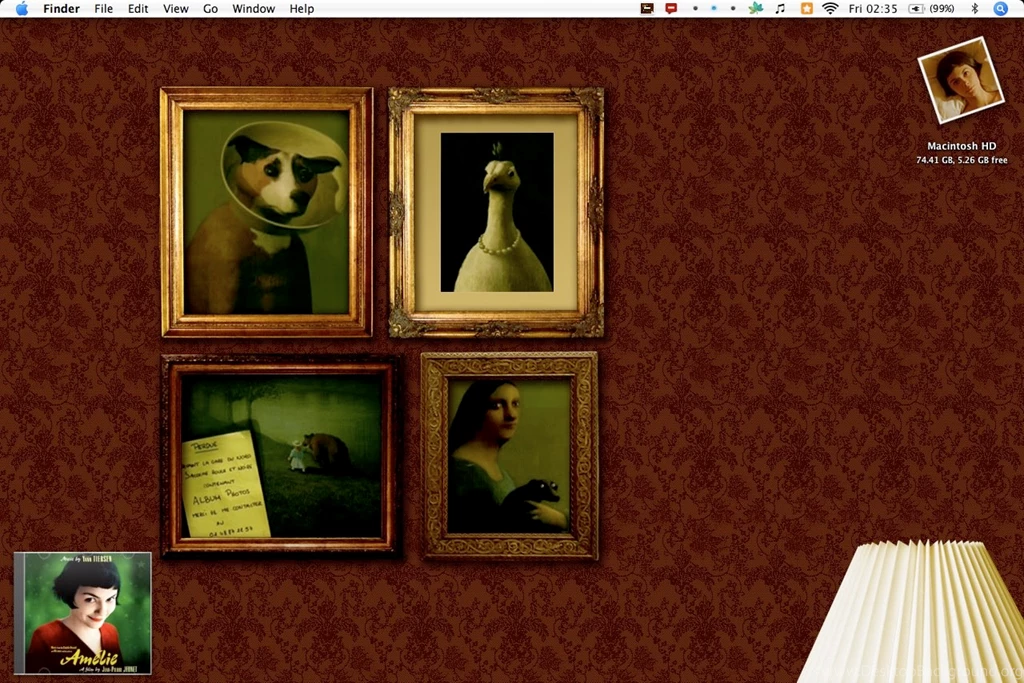Open the music note menu bar item
The width and height of the screenshot is (1024, 683).
point(780,8)
